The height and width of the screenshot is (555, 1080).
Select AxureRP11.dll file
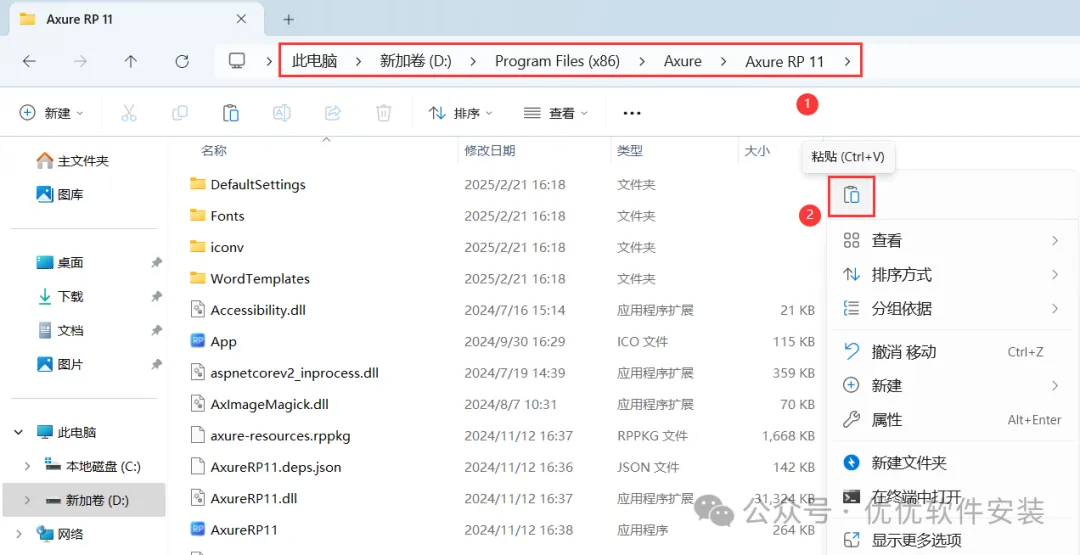tap(254, 498)
